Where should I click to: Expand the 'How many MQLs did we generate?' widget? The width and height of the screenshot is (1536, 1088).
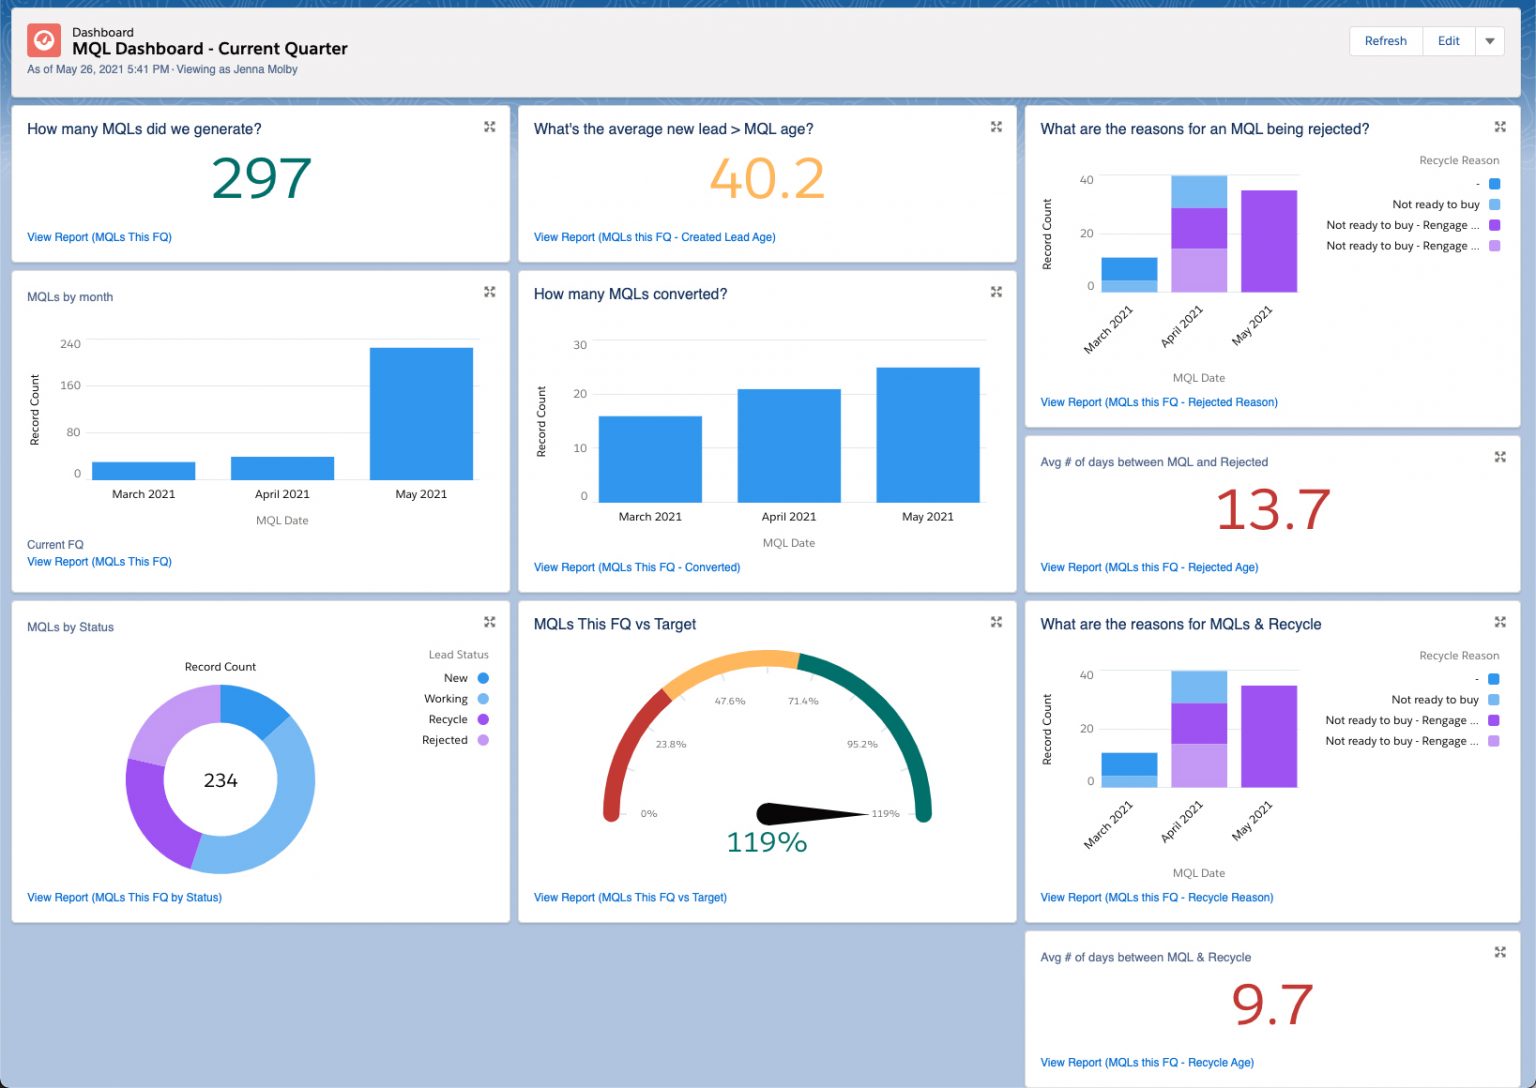tap(489, 126)
